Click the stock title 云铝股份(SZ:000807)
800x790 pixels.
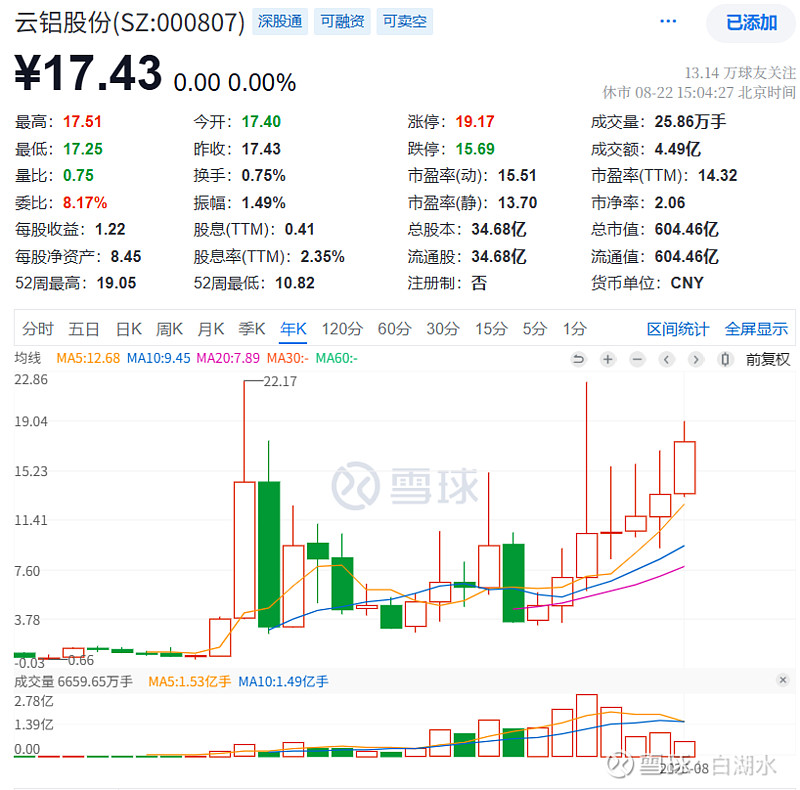[x=130, y=22]
